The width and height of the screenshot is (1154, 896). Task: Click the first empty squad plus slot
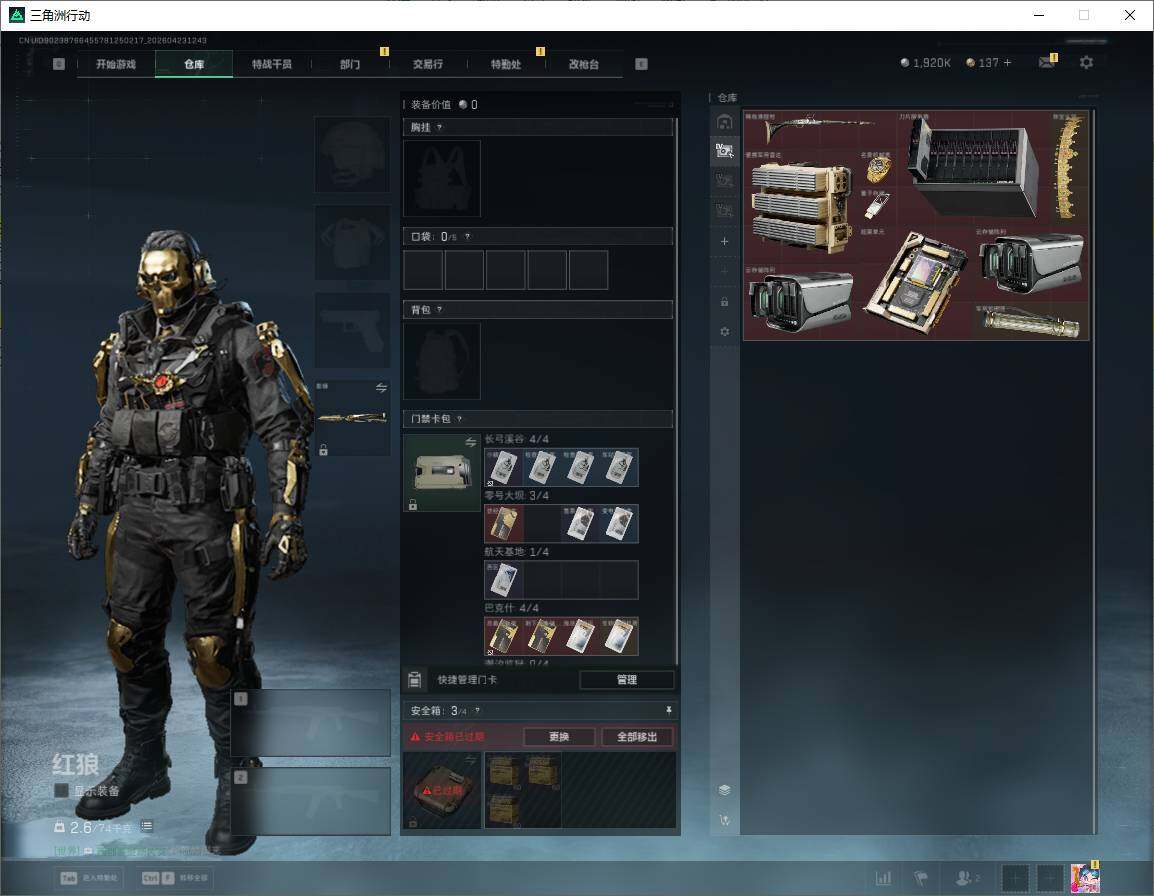pos(1016,878)
